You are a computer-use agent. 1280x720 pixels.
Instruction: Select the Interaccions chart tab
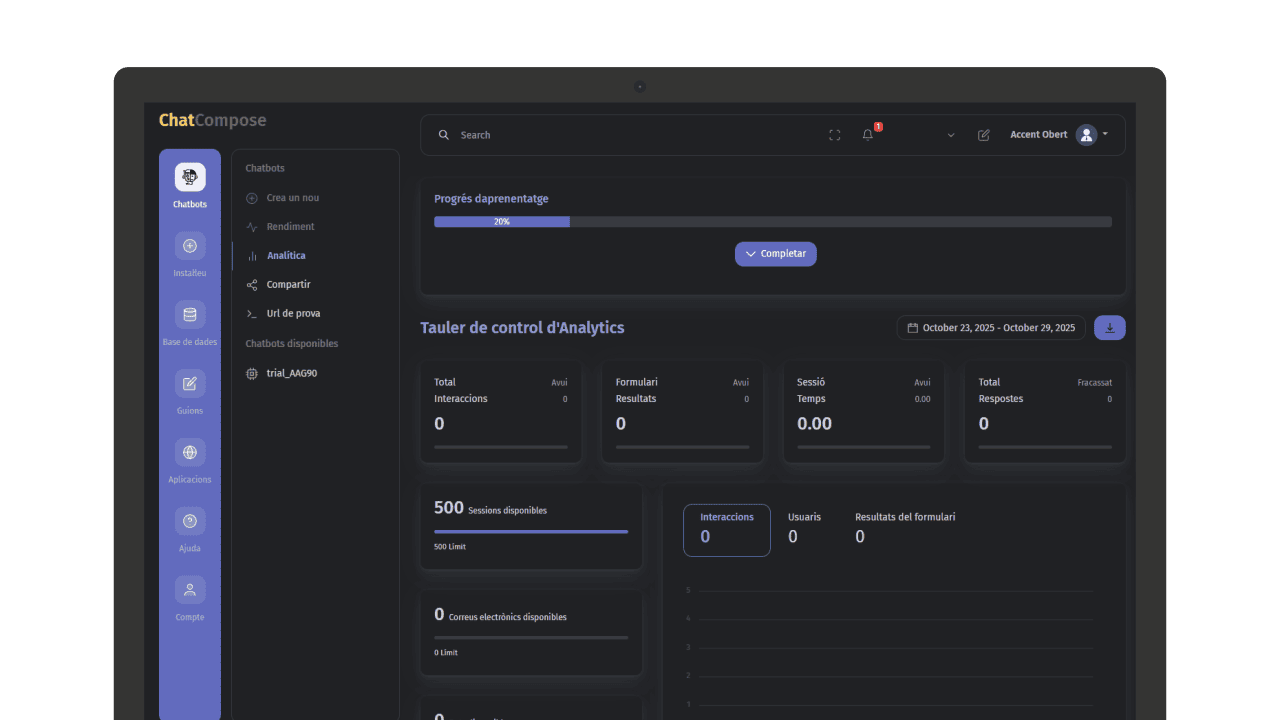click(x=727, y=530)
